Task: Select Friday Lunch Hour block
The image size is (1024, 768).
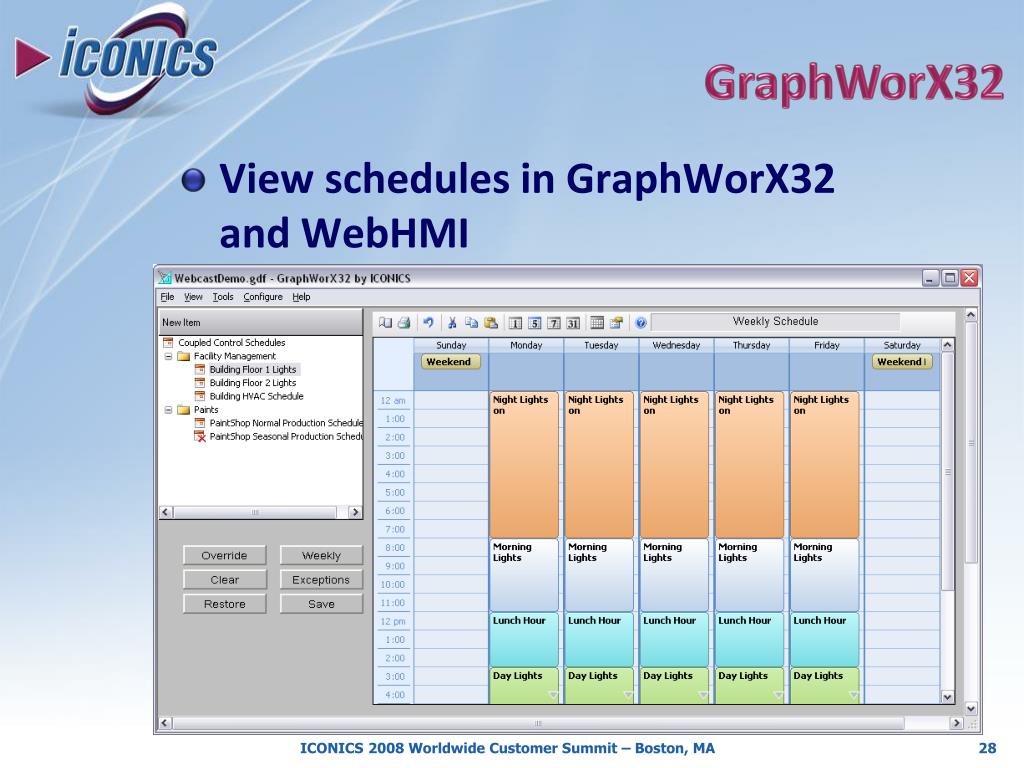Action: pyautogui.click(x=825, y=639)
